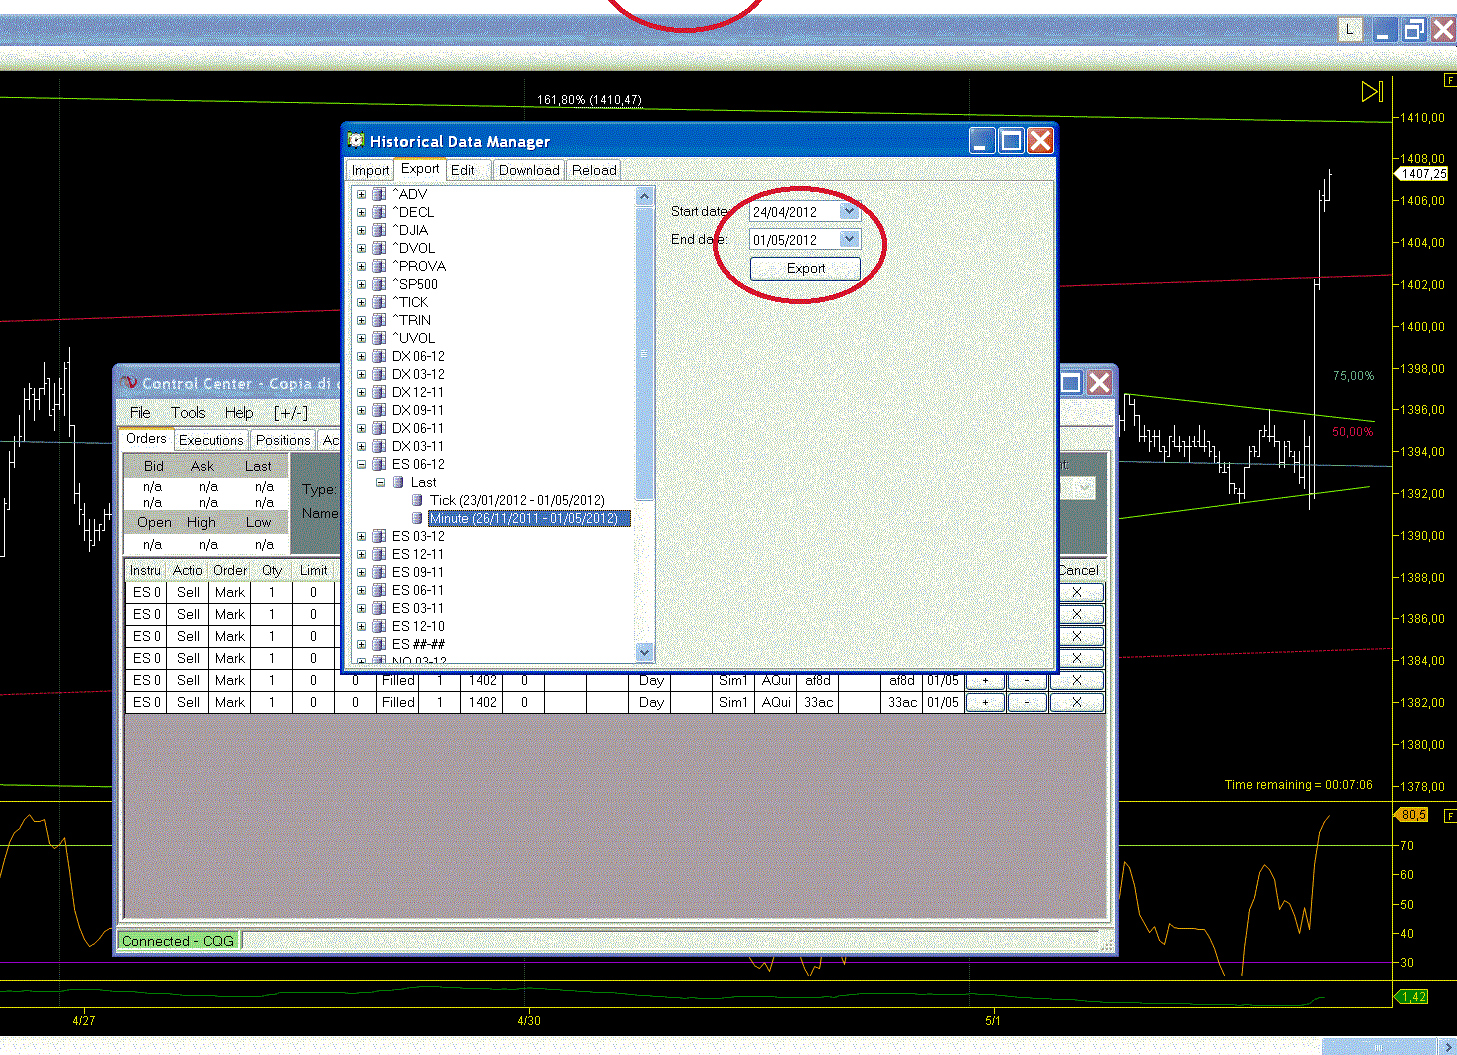Click the database icon beside ^ADV

tap(379, 194)
